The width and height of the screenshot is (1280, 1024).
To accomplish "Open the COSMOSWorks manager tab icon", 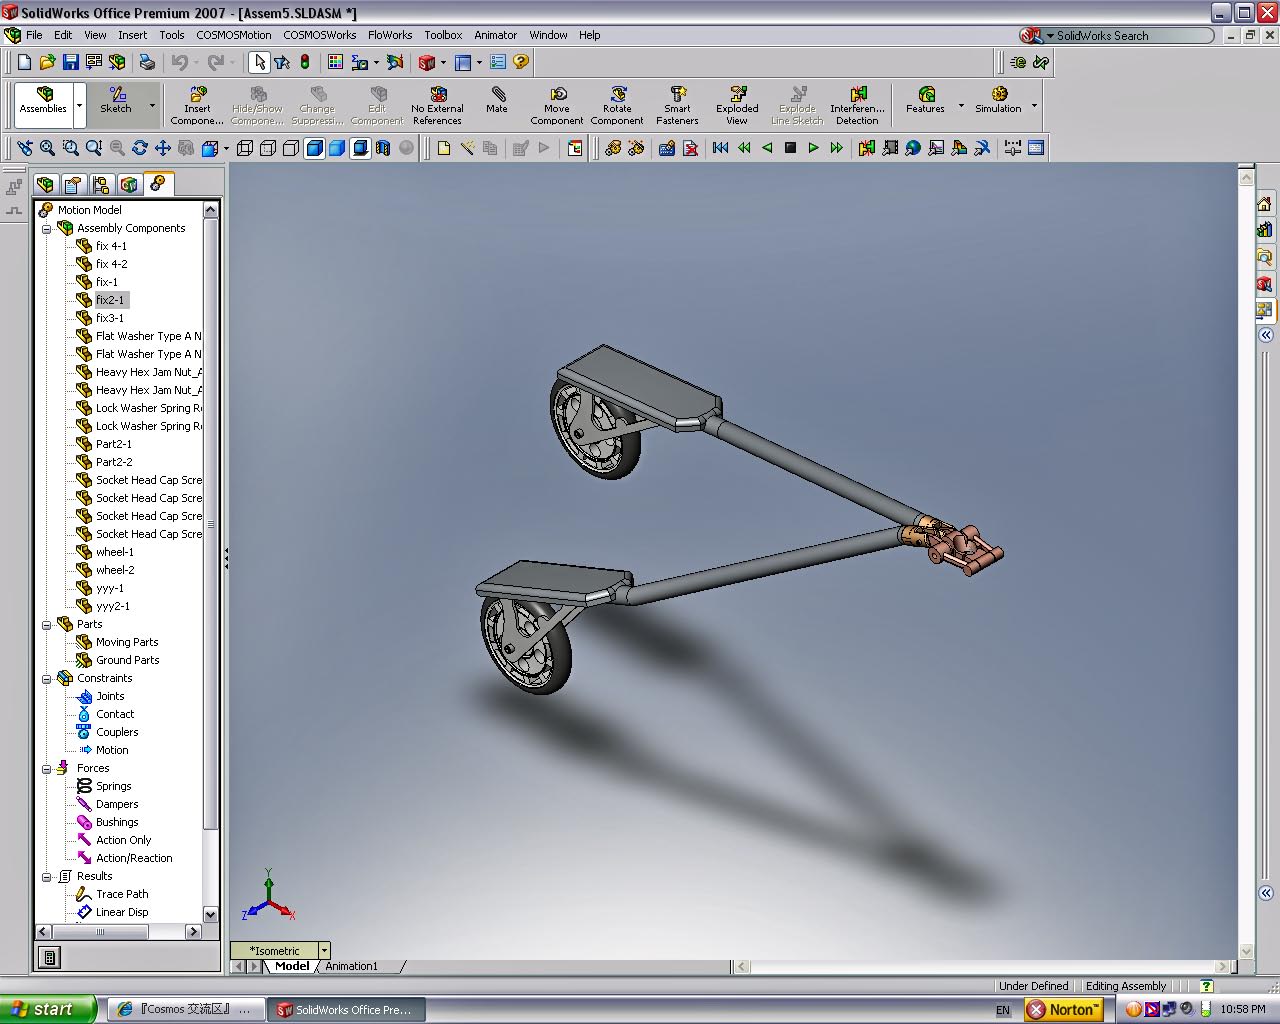I will 129,185.
